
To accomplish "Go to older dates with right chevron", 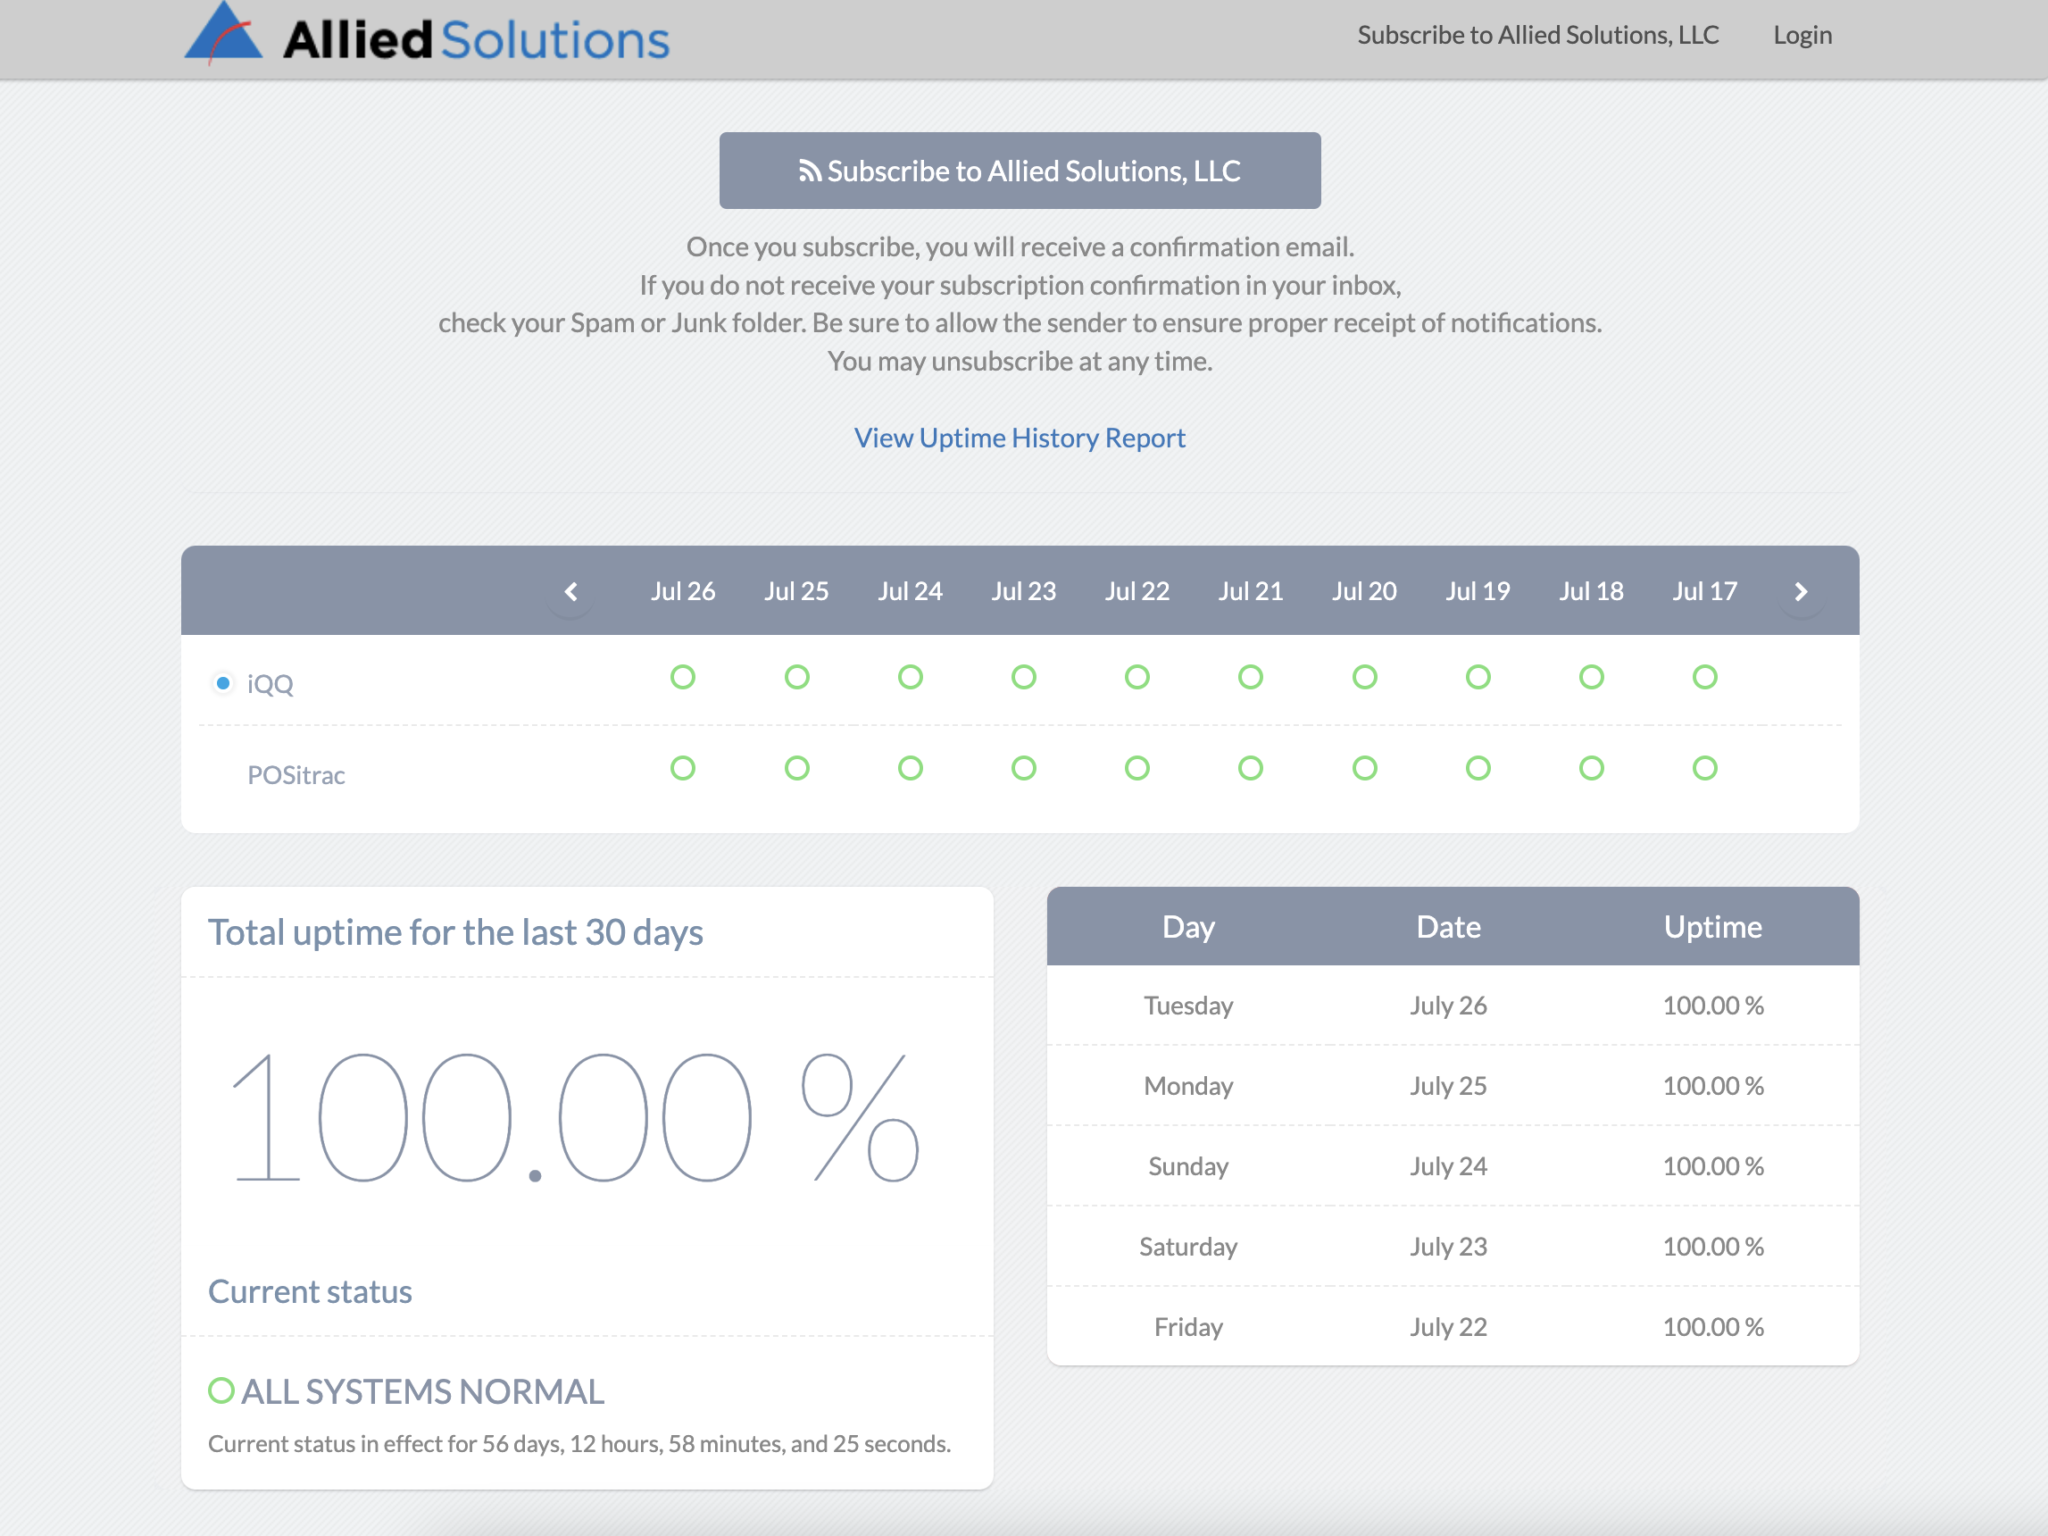I will 1801,591.
